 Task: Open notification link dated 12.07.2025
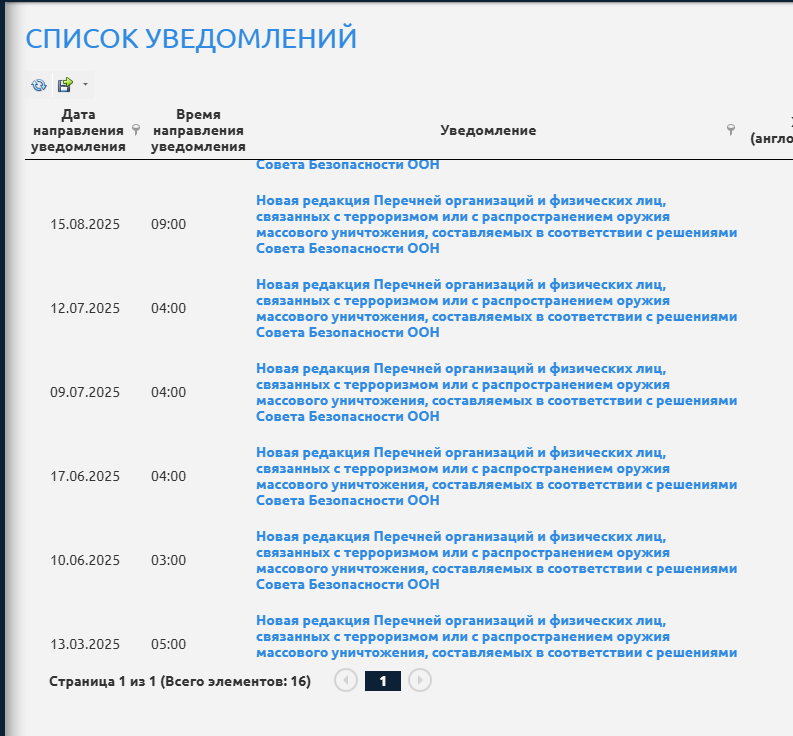coord(496,309)
